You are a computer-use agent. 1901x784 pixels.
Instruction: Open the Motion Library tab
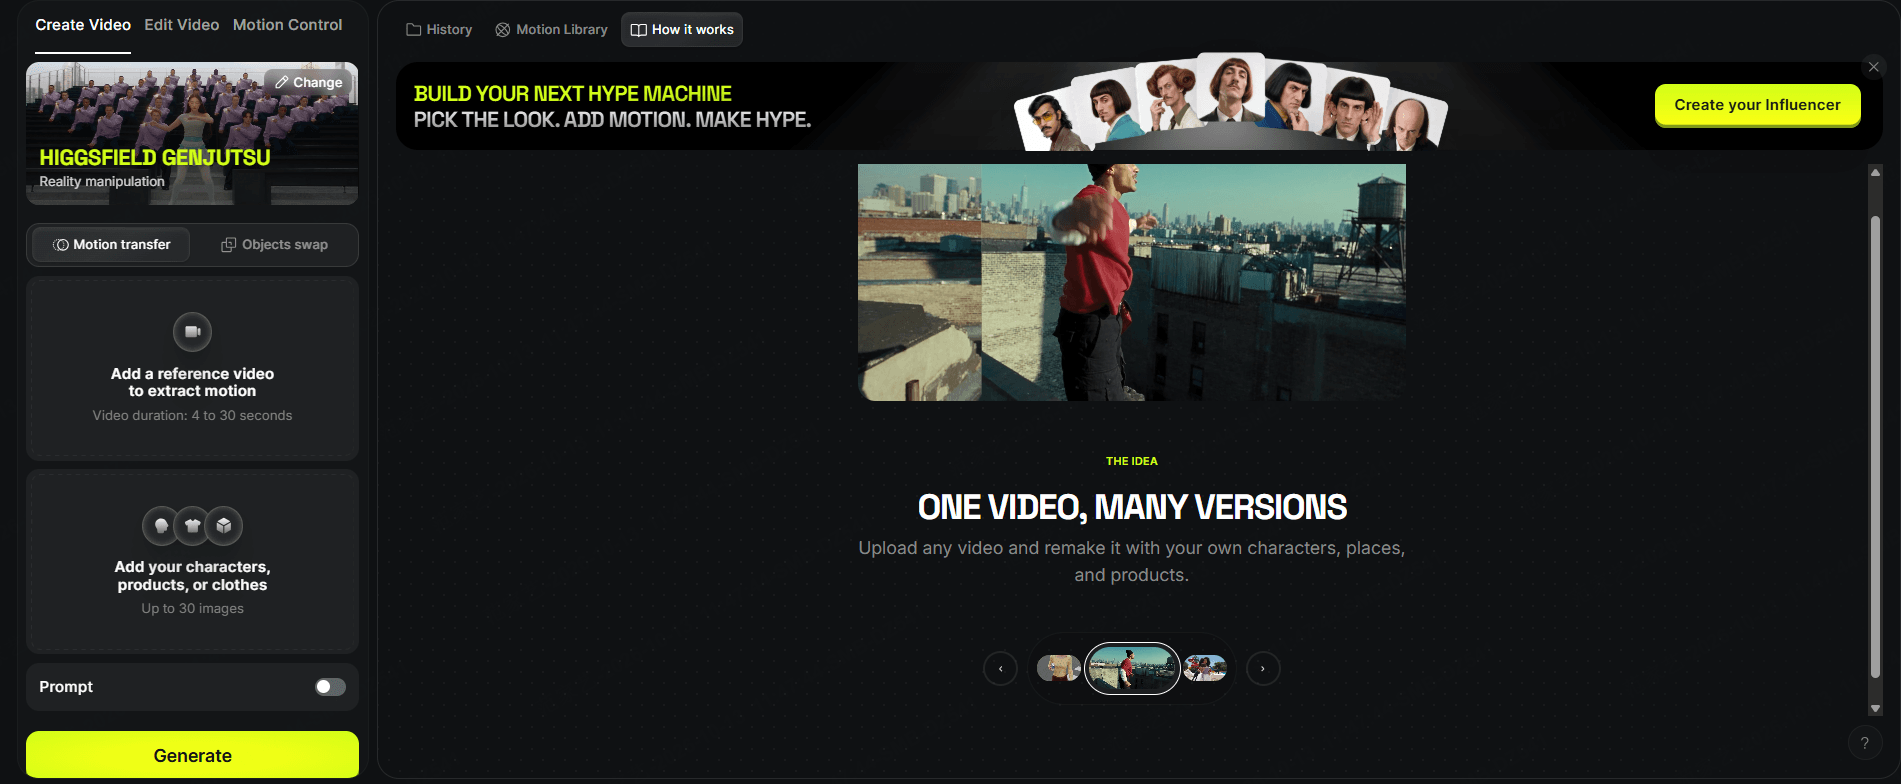click(551, 30)
